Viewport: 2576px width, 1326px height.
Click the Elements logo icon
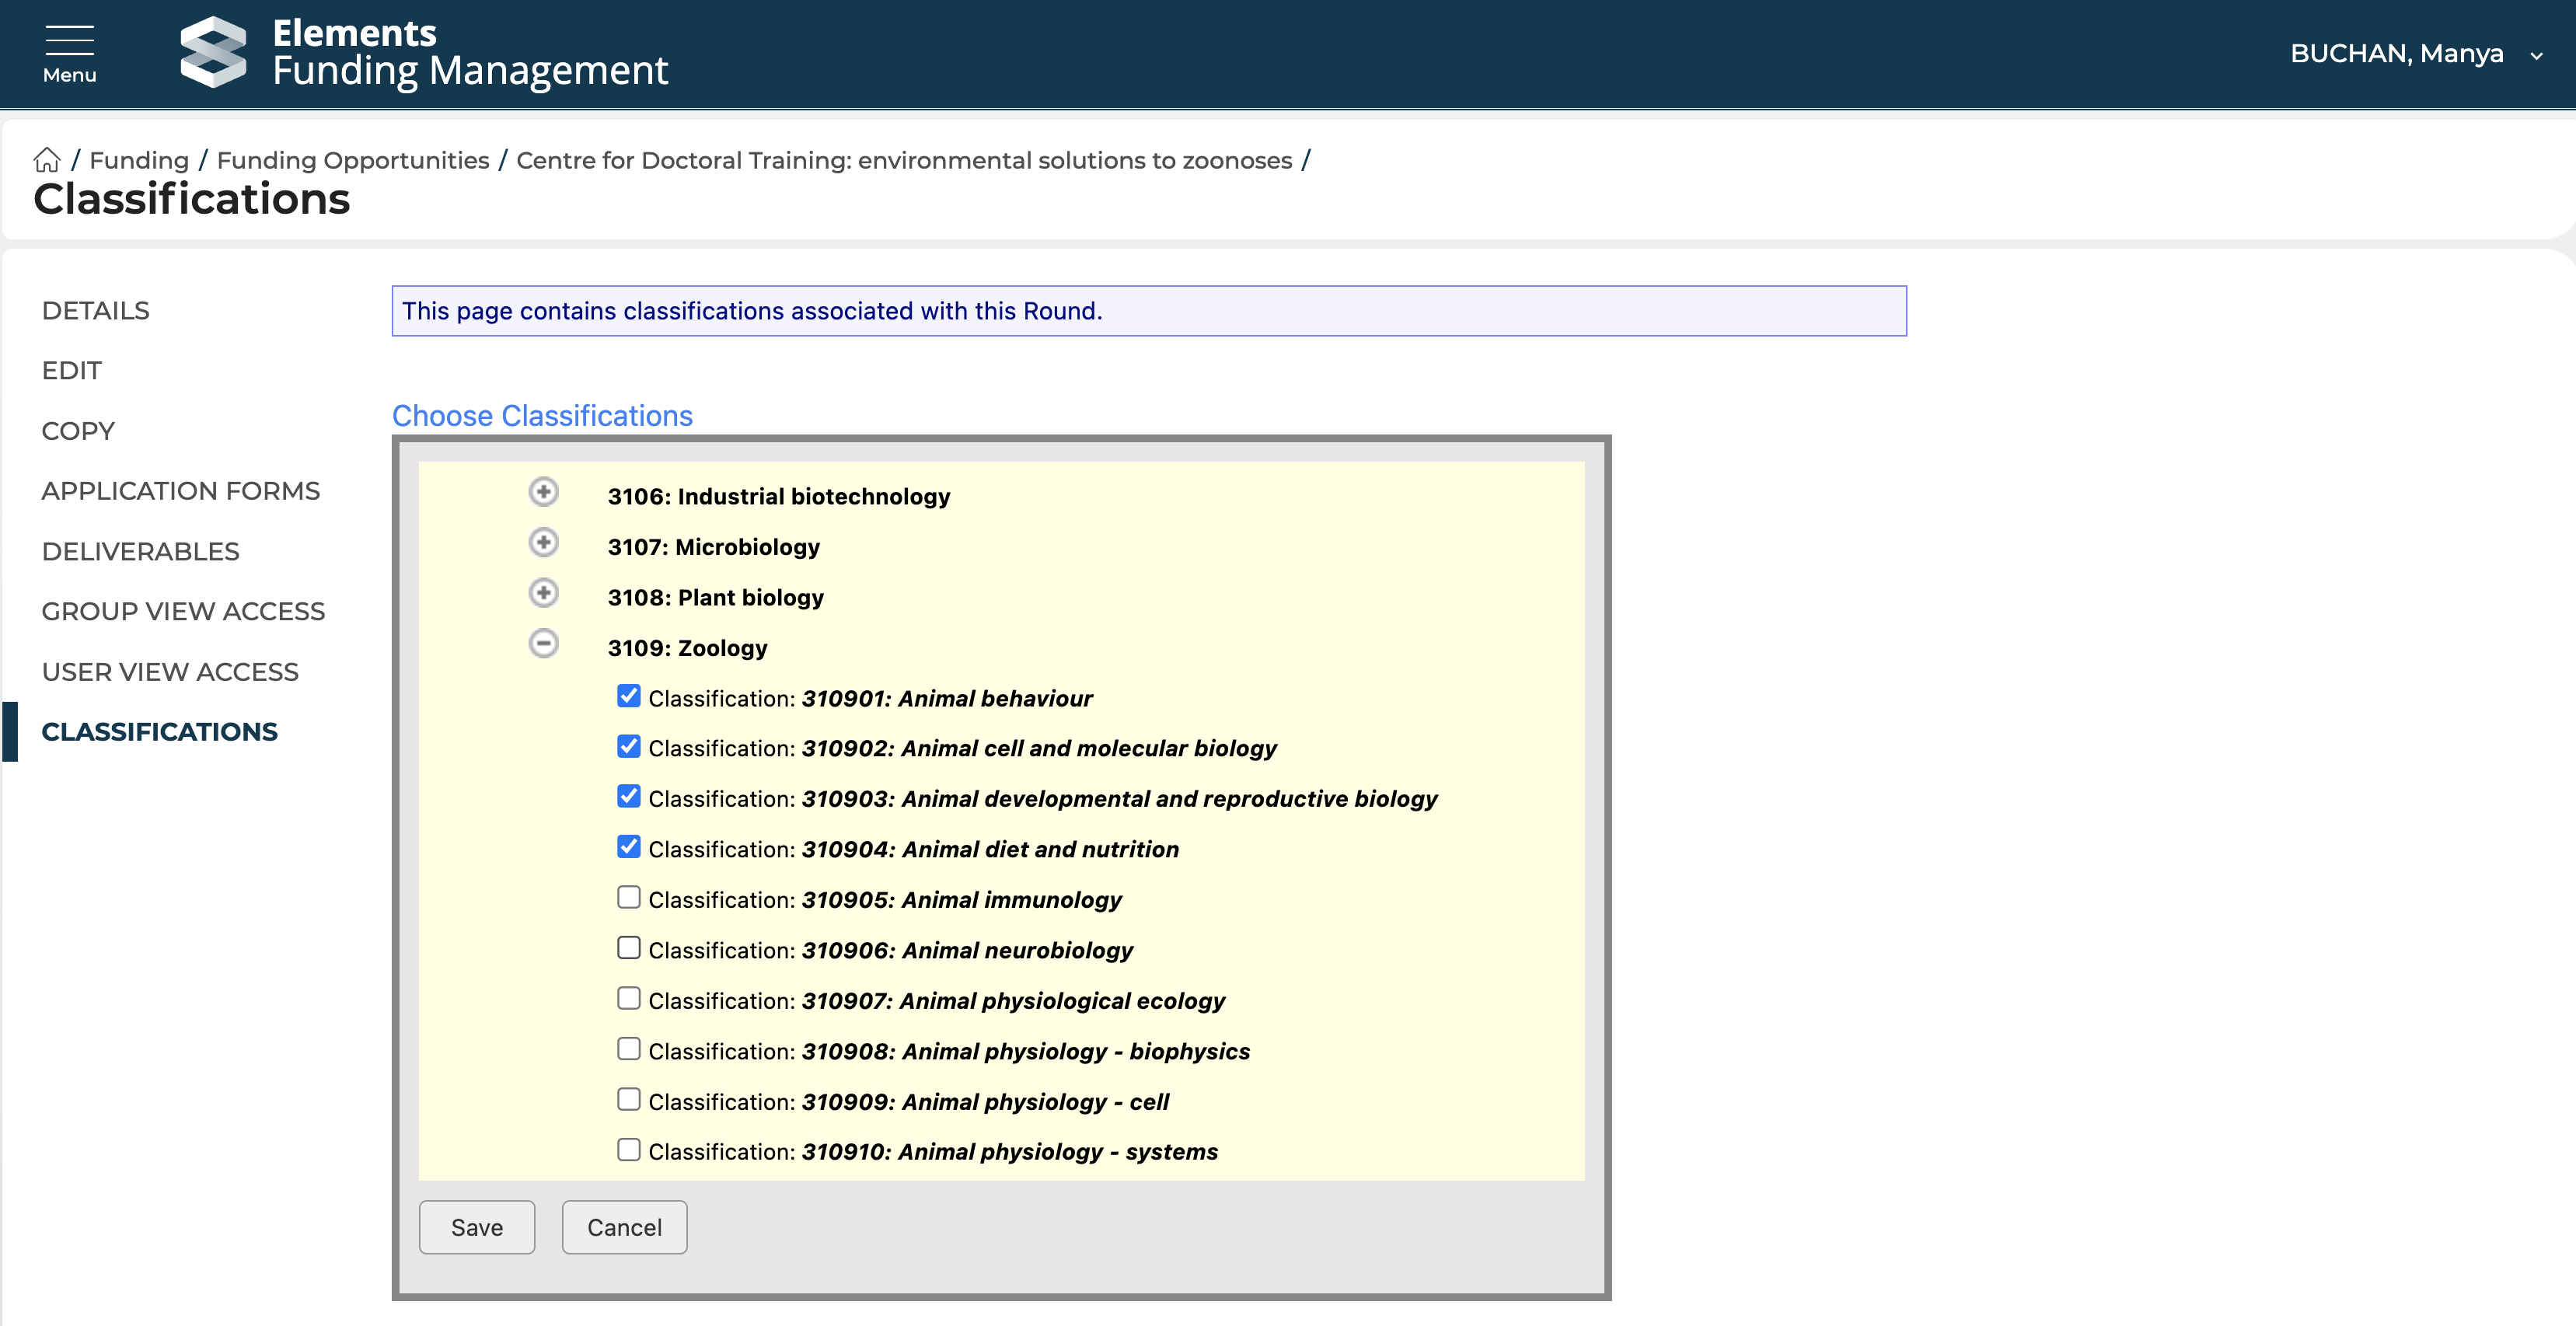point(212,52)
